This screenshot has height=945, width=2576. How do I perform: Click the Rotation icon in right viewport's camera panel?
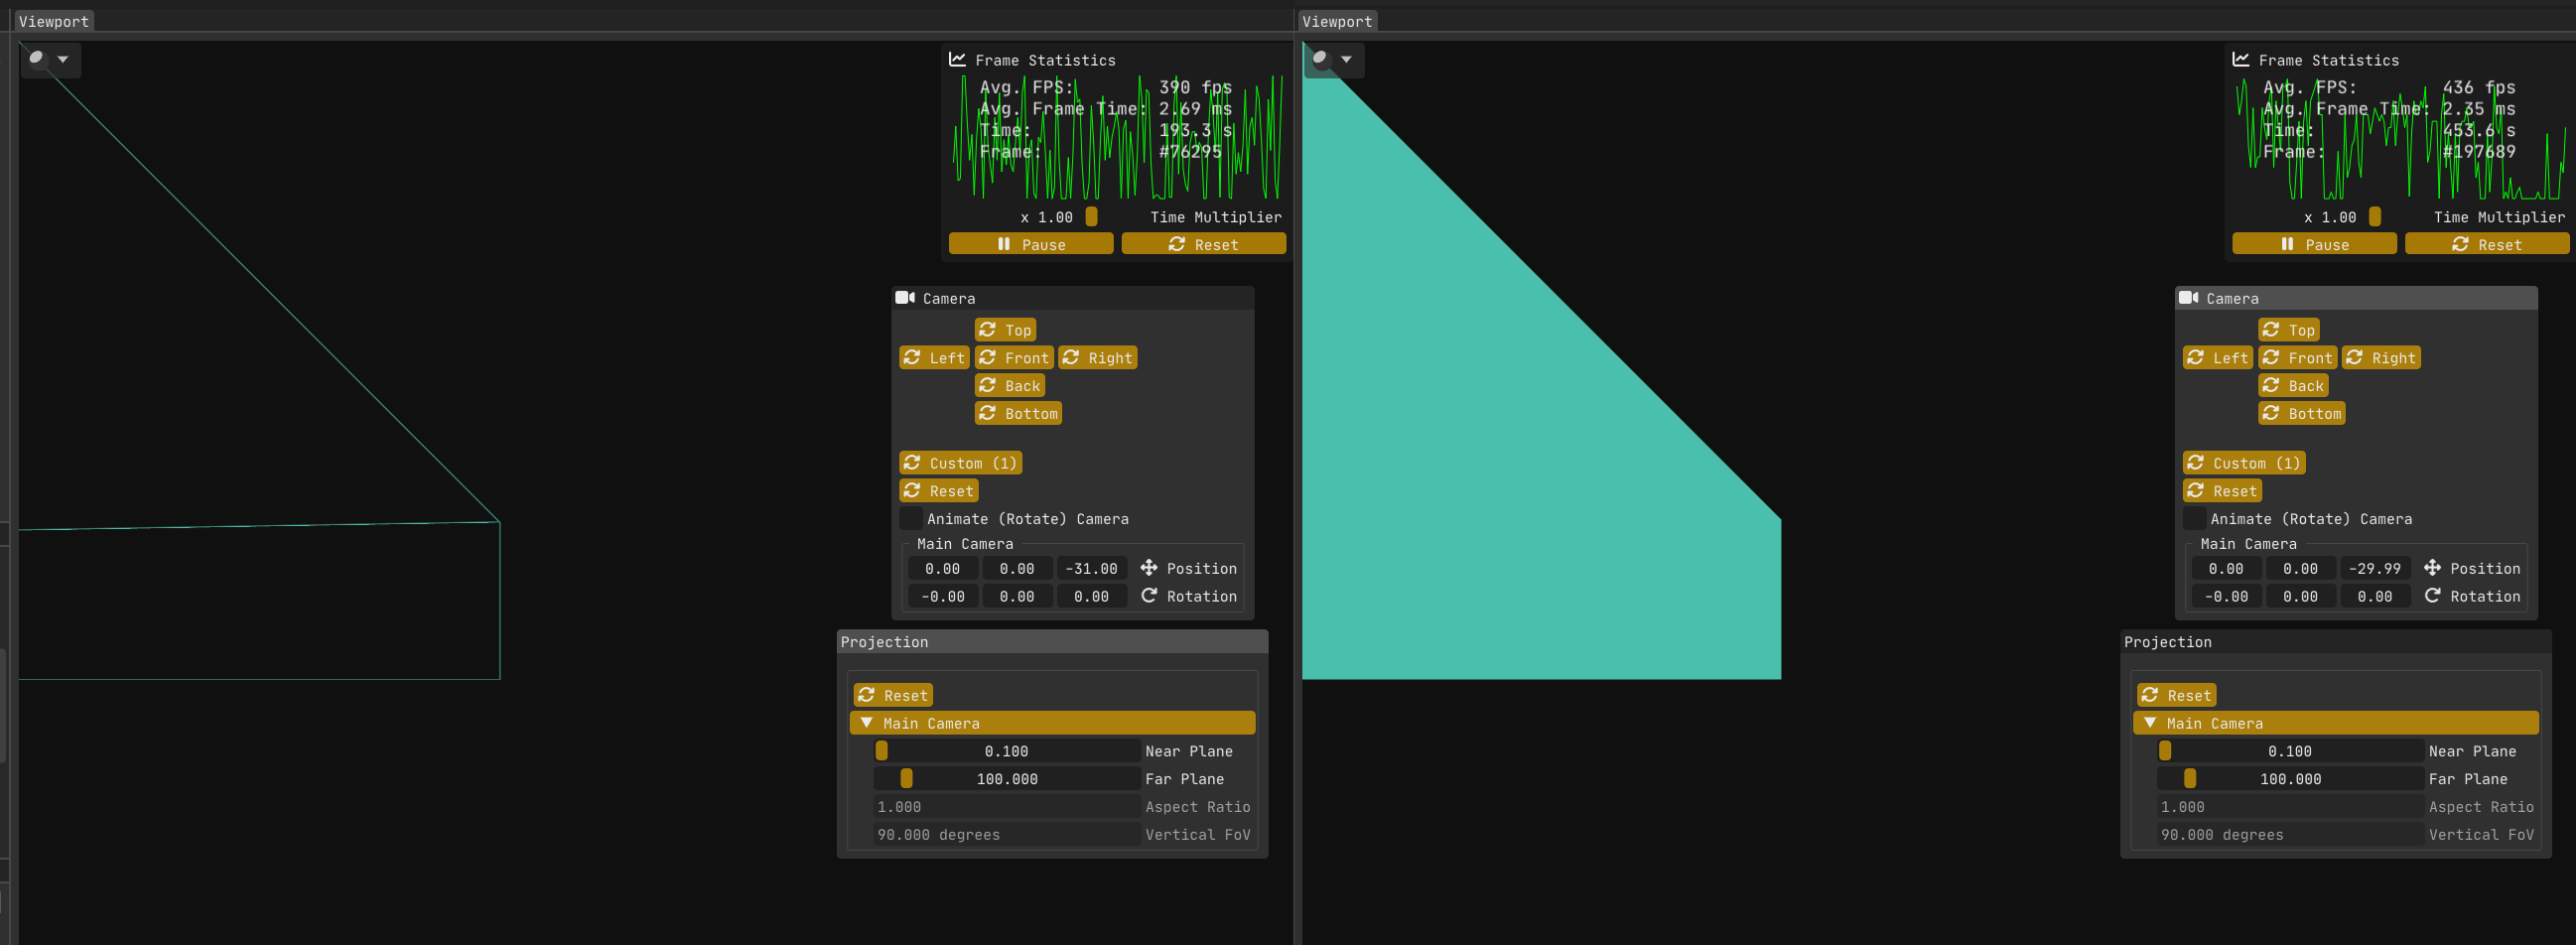pyautogui.click(x=2432, y=596)
